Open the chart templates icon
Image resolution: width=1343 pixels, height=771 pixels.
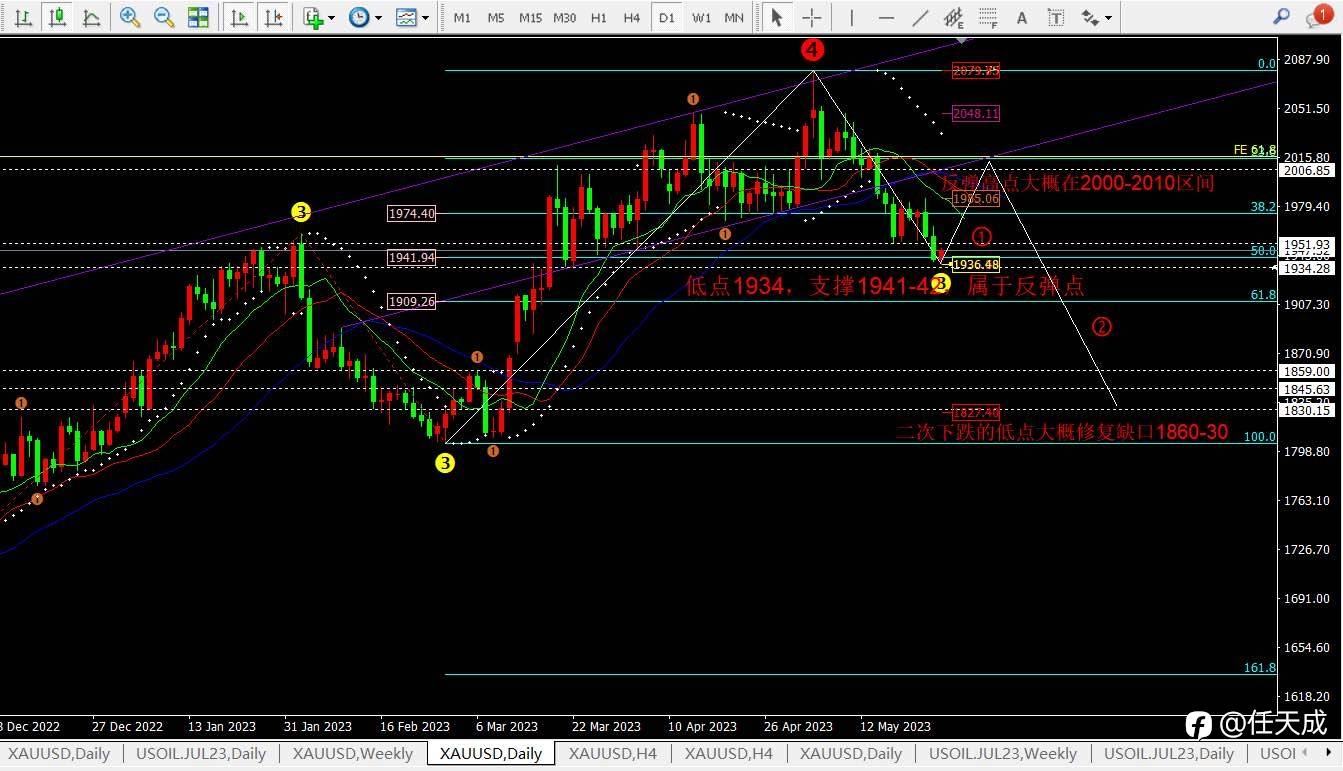[405, 17]
